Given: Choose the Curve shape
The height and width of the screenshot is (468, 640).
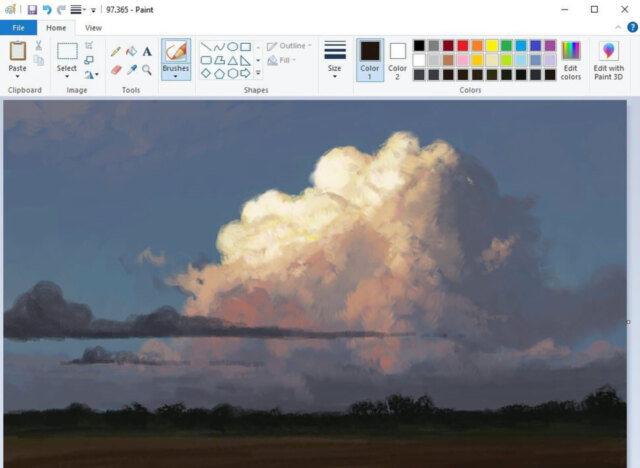Looking at the screenshot, I should 219,47.
